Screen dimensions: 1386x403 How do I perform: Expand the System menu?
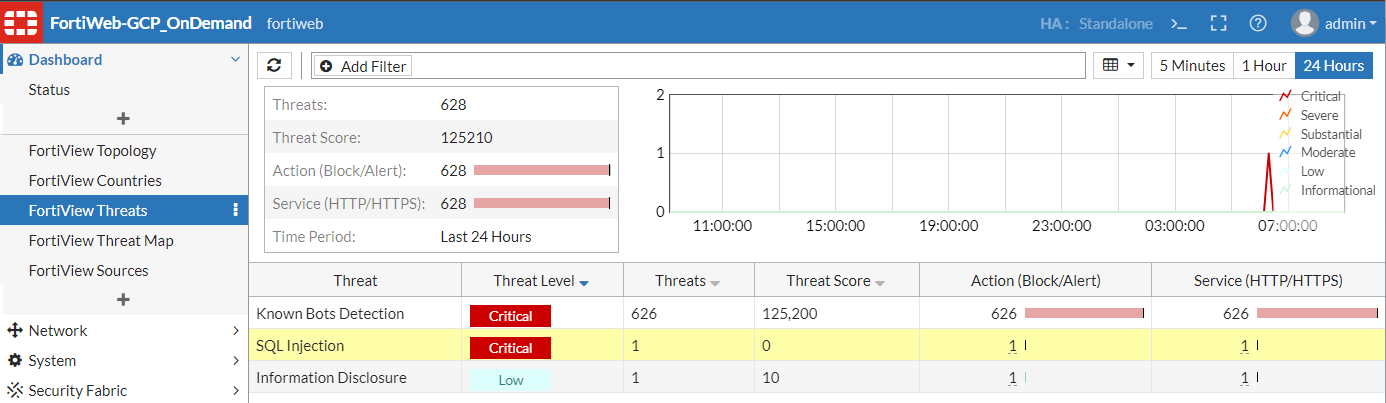(x=236, y=361)
